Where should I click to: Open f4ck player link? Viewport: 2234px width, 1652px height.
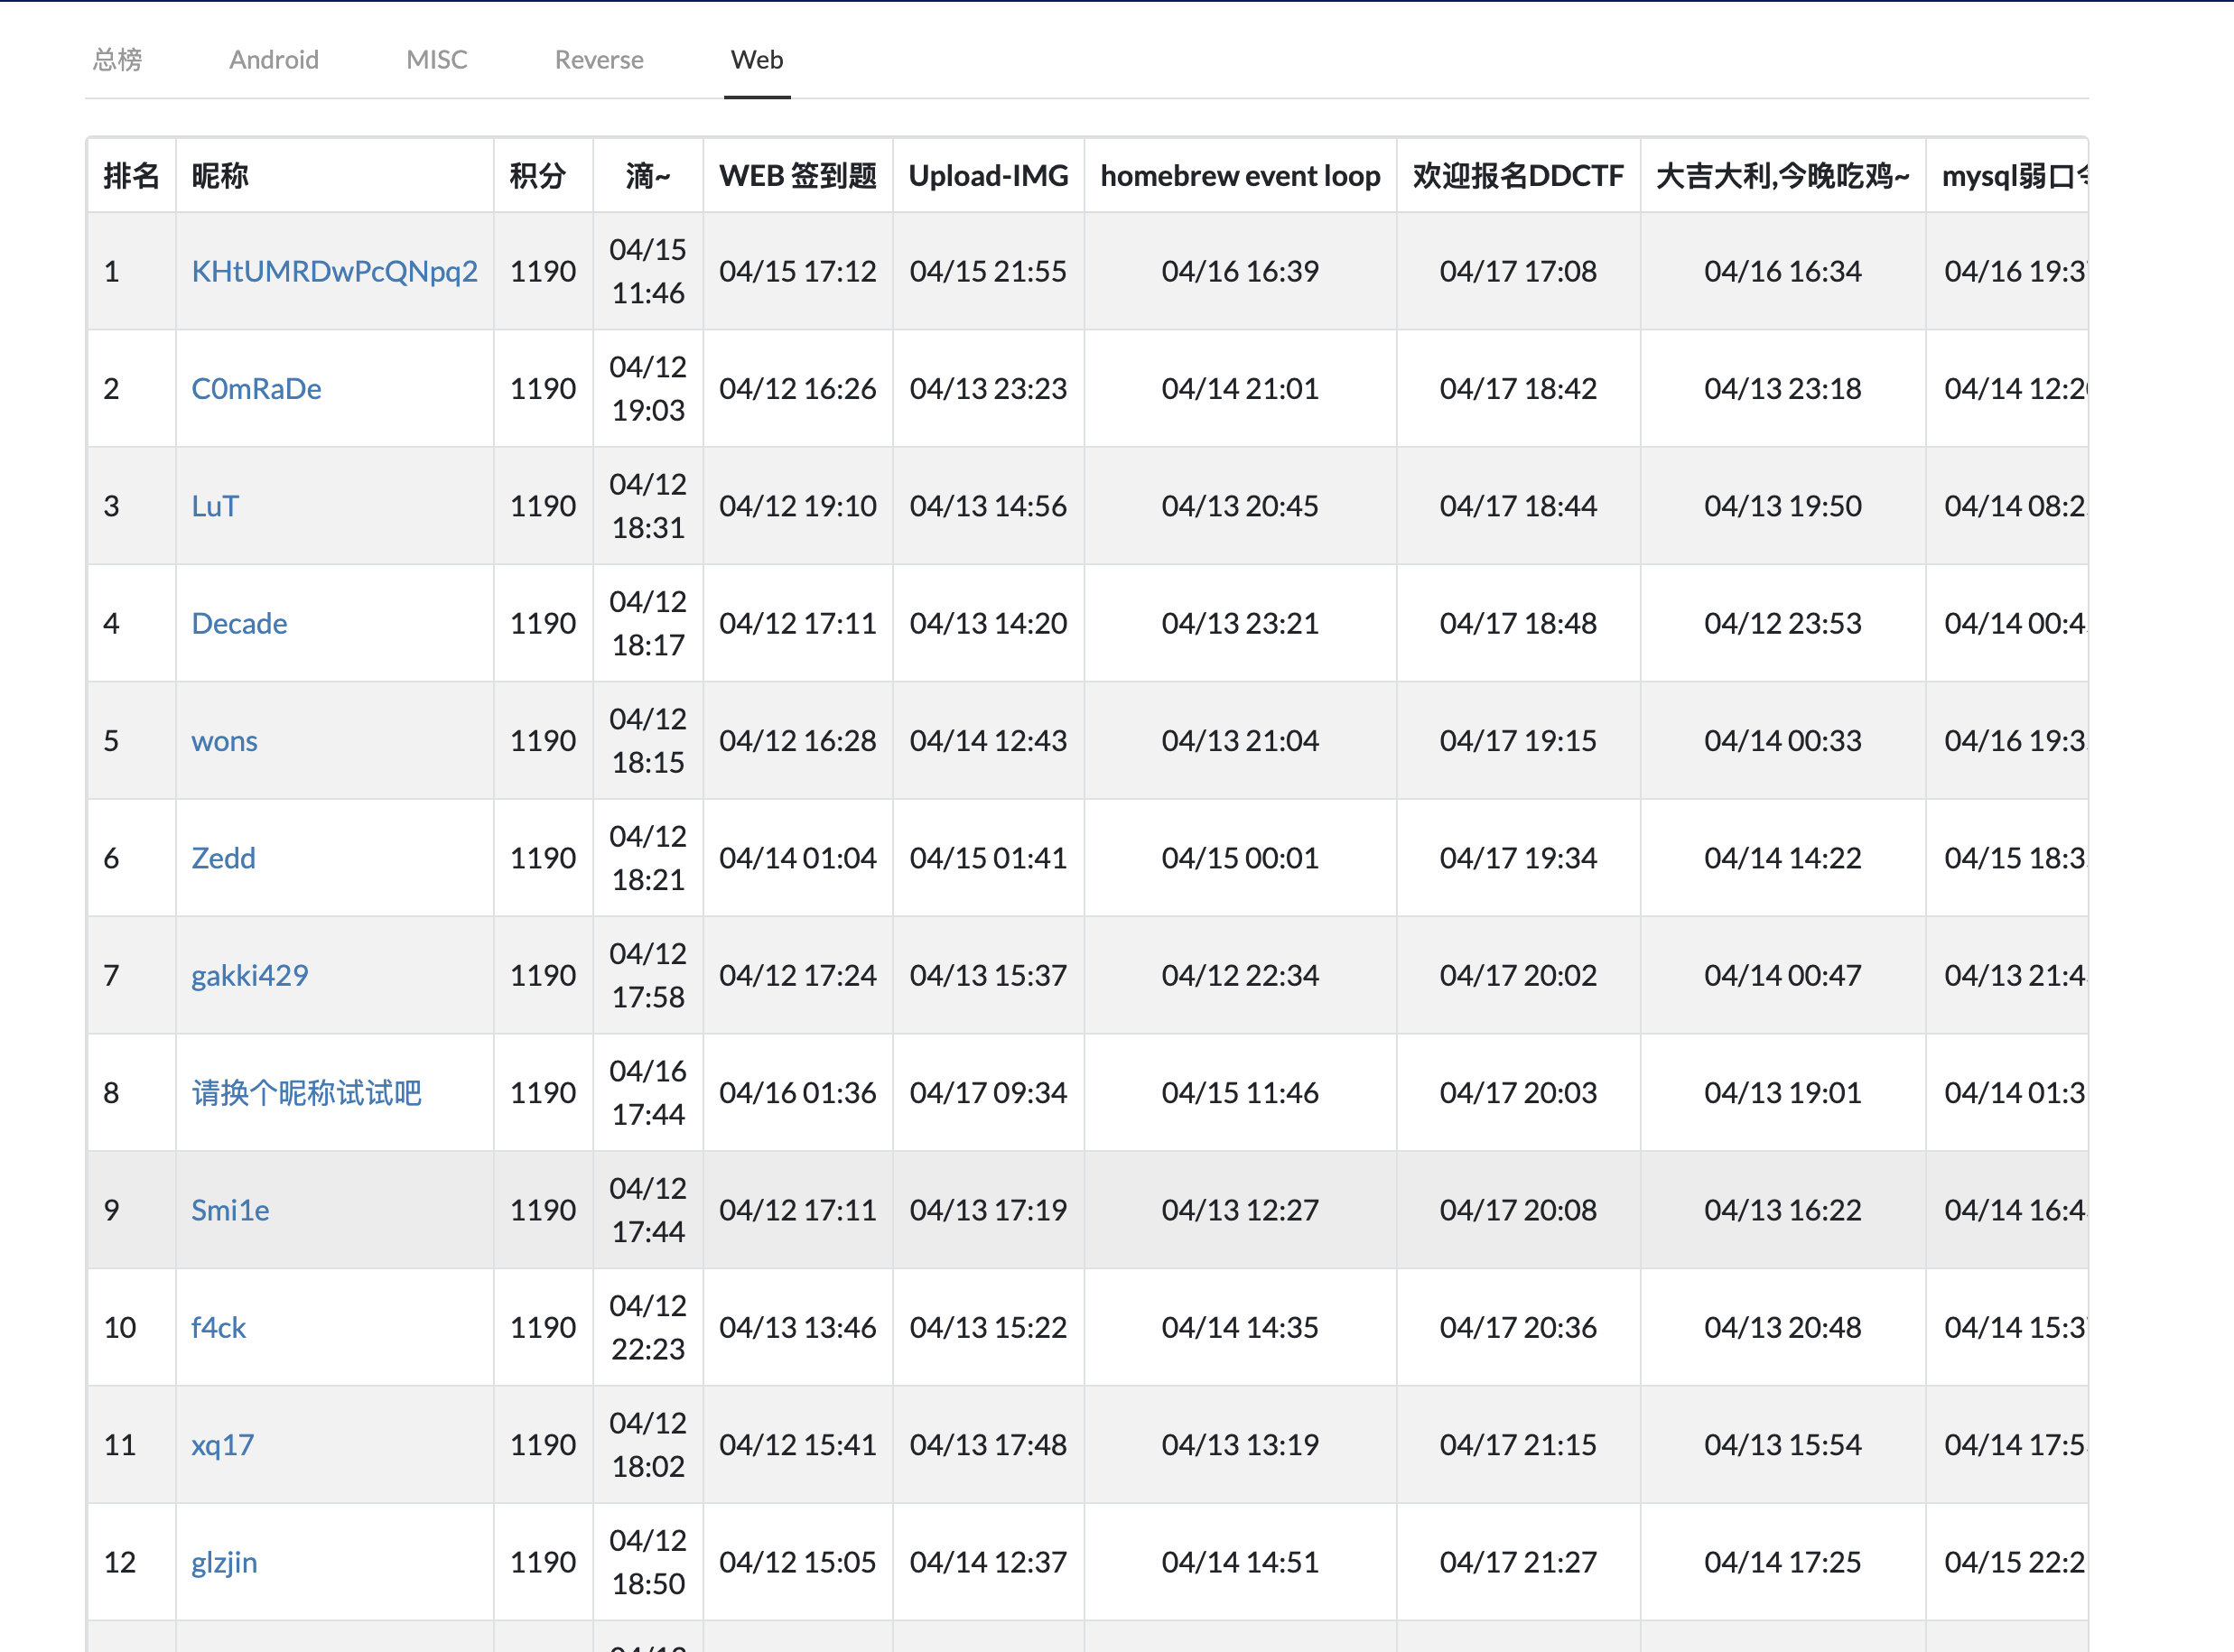(218, 1327)
